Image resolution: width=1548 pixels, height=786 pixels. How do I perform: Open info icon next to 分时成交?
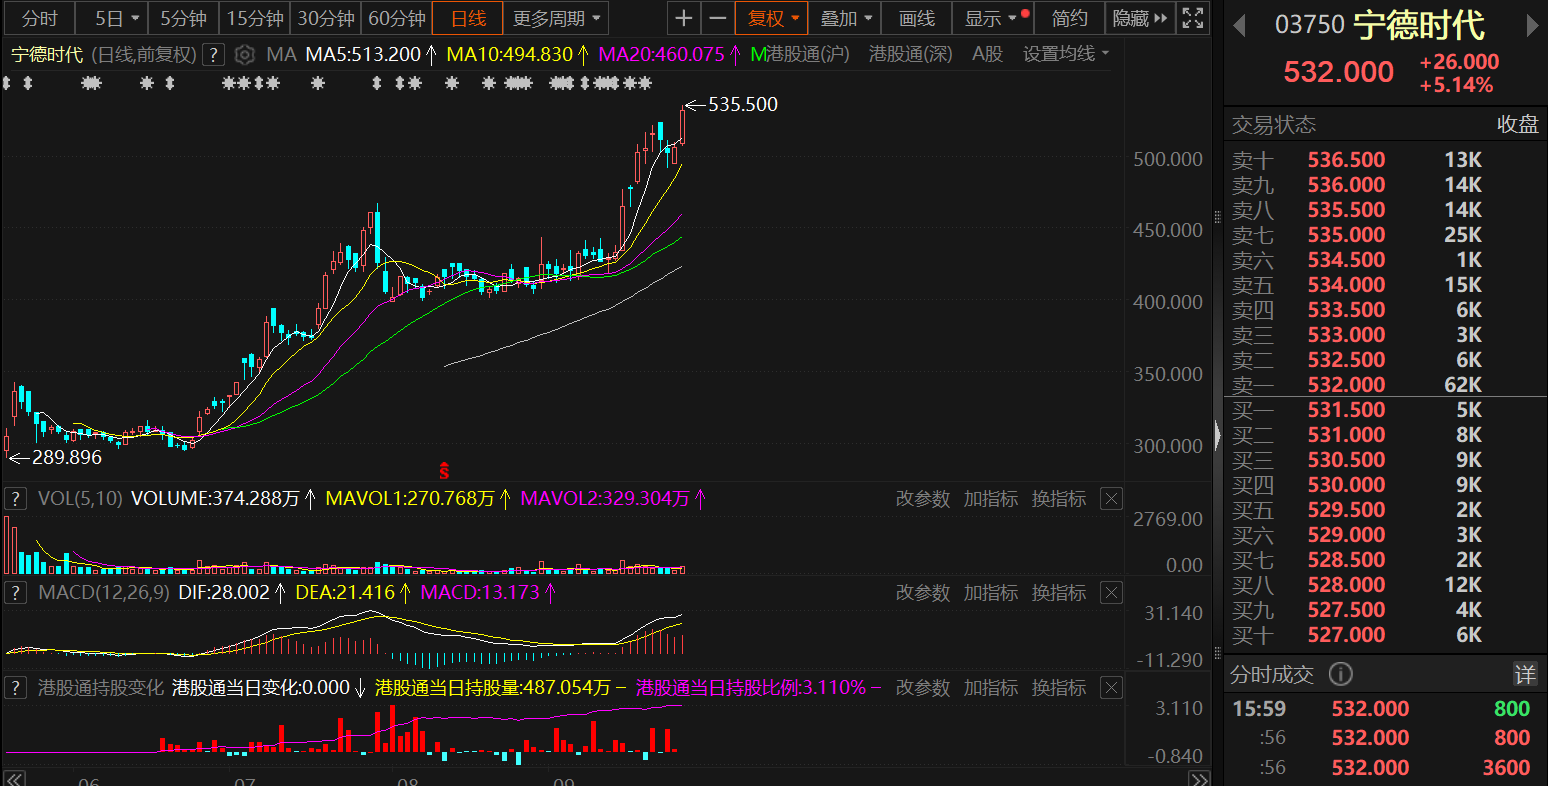click(1340, 674)
